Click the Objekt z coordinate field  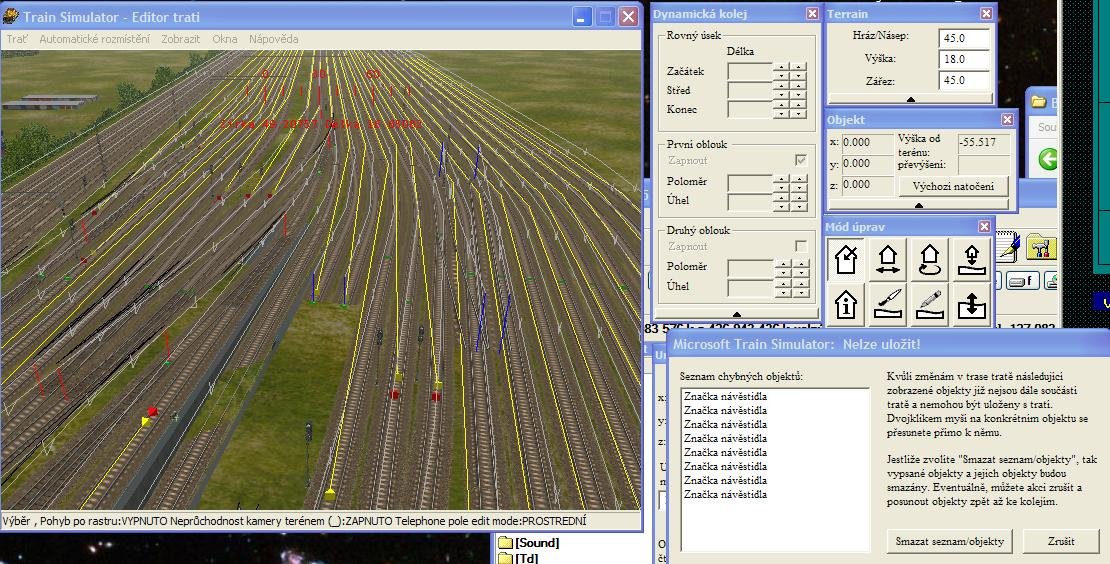coord(867,185)
